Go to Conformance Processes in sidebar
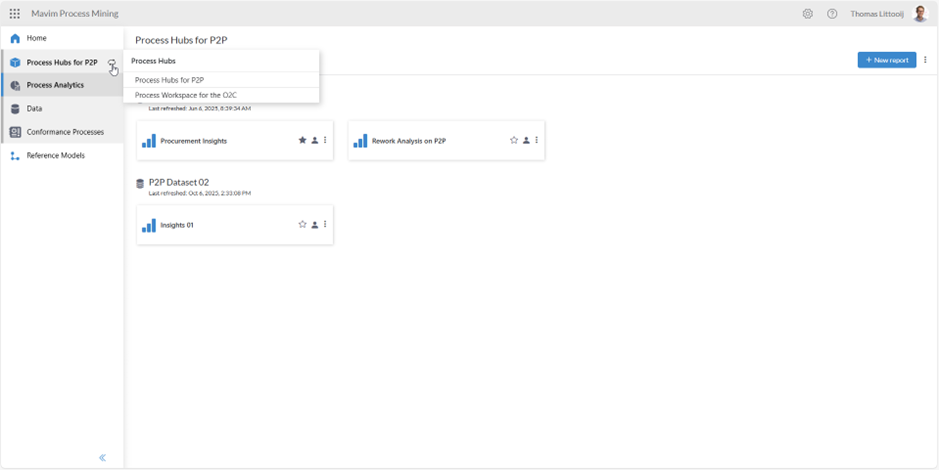The image size is (939, 470). (x=64, y=132)
